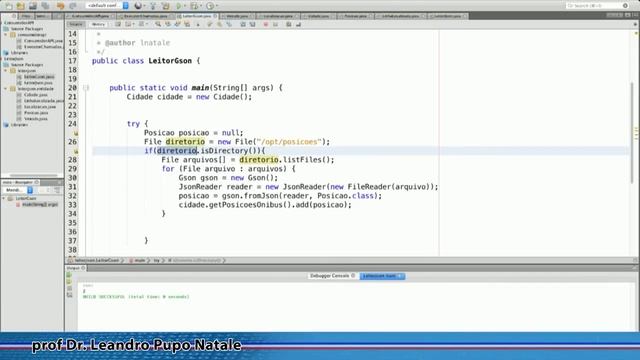This screenshot has width=640, height=360.
Task: Click the Stop icon in Output sidebar
Action: pos(69,288)
